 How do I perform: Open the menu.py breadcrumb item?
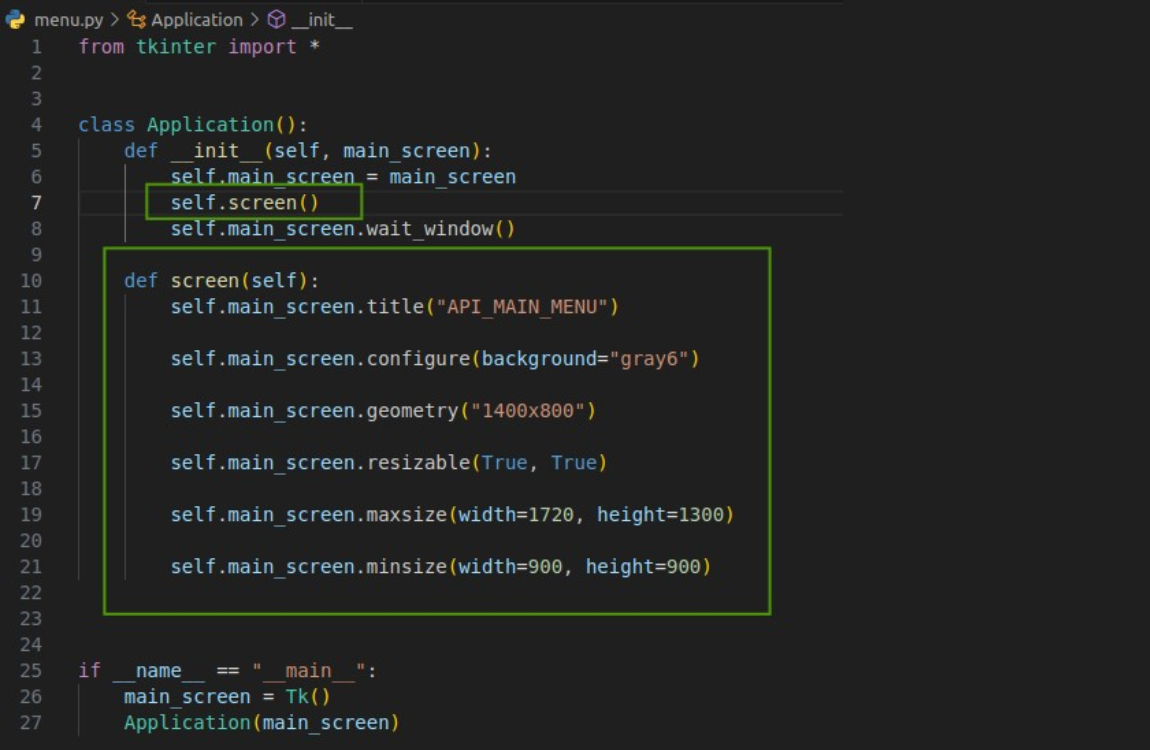(68, 20)
